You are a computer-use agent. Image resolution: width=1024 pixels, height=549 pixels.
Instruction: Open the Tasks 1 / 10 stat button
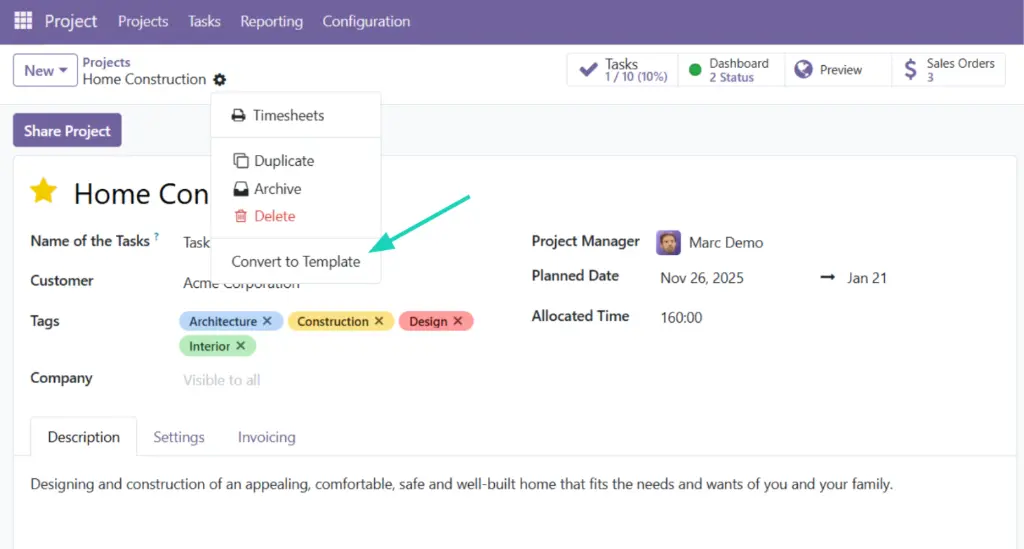pos(622,70)
